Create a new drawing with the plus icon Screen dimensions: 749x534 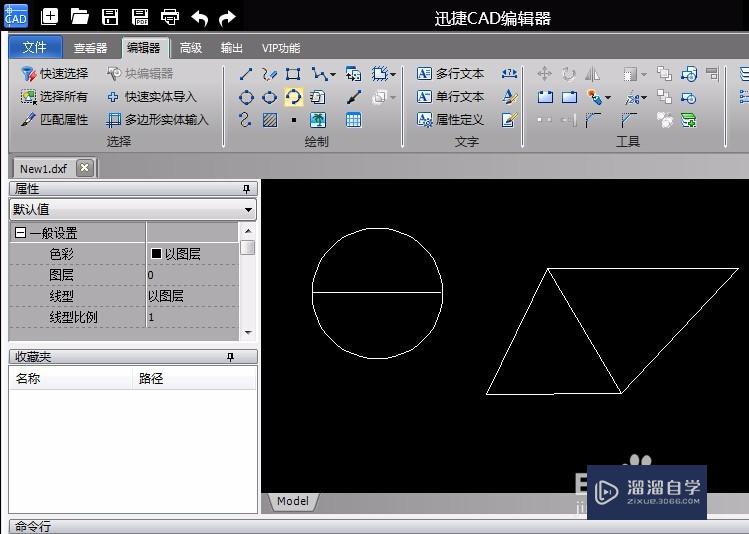(x=50, y=17)
